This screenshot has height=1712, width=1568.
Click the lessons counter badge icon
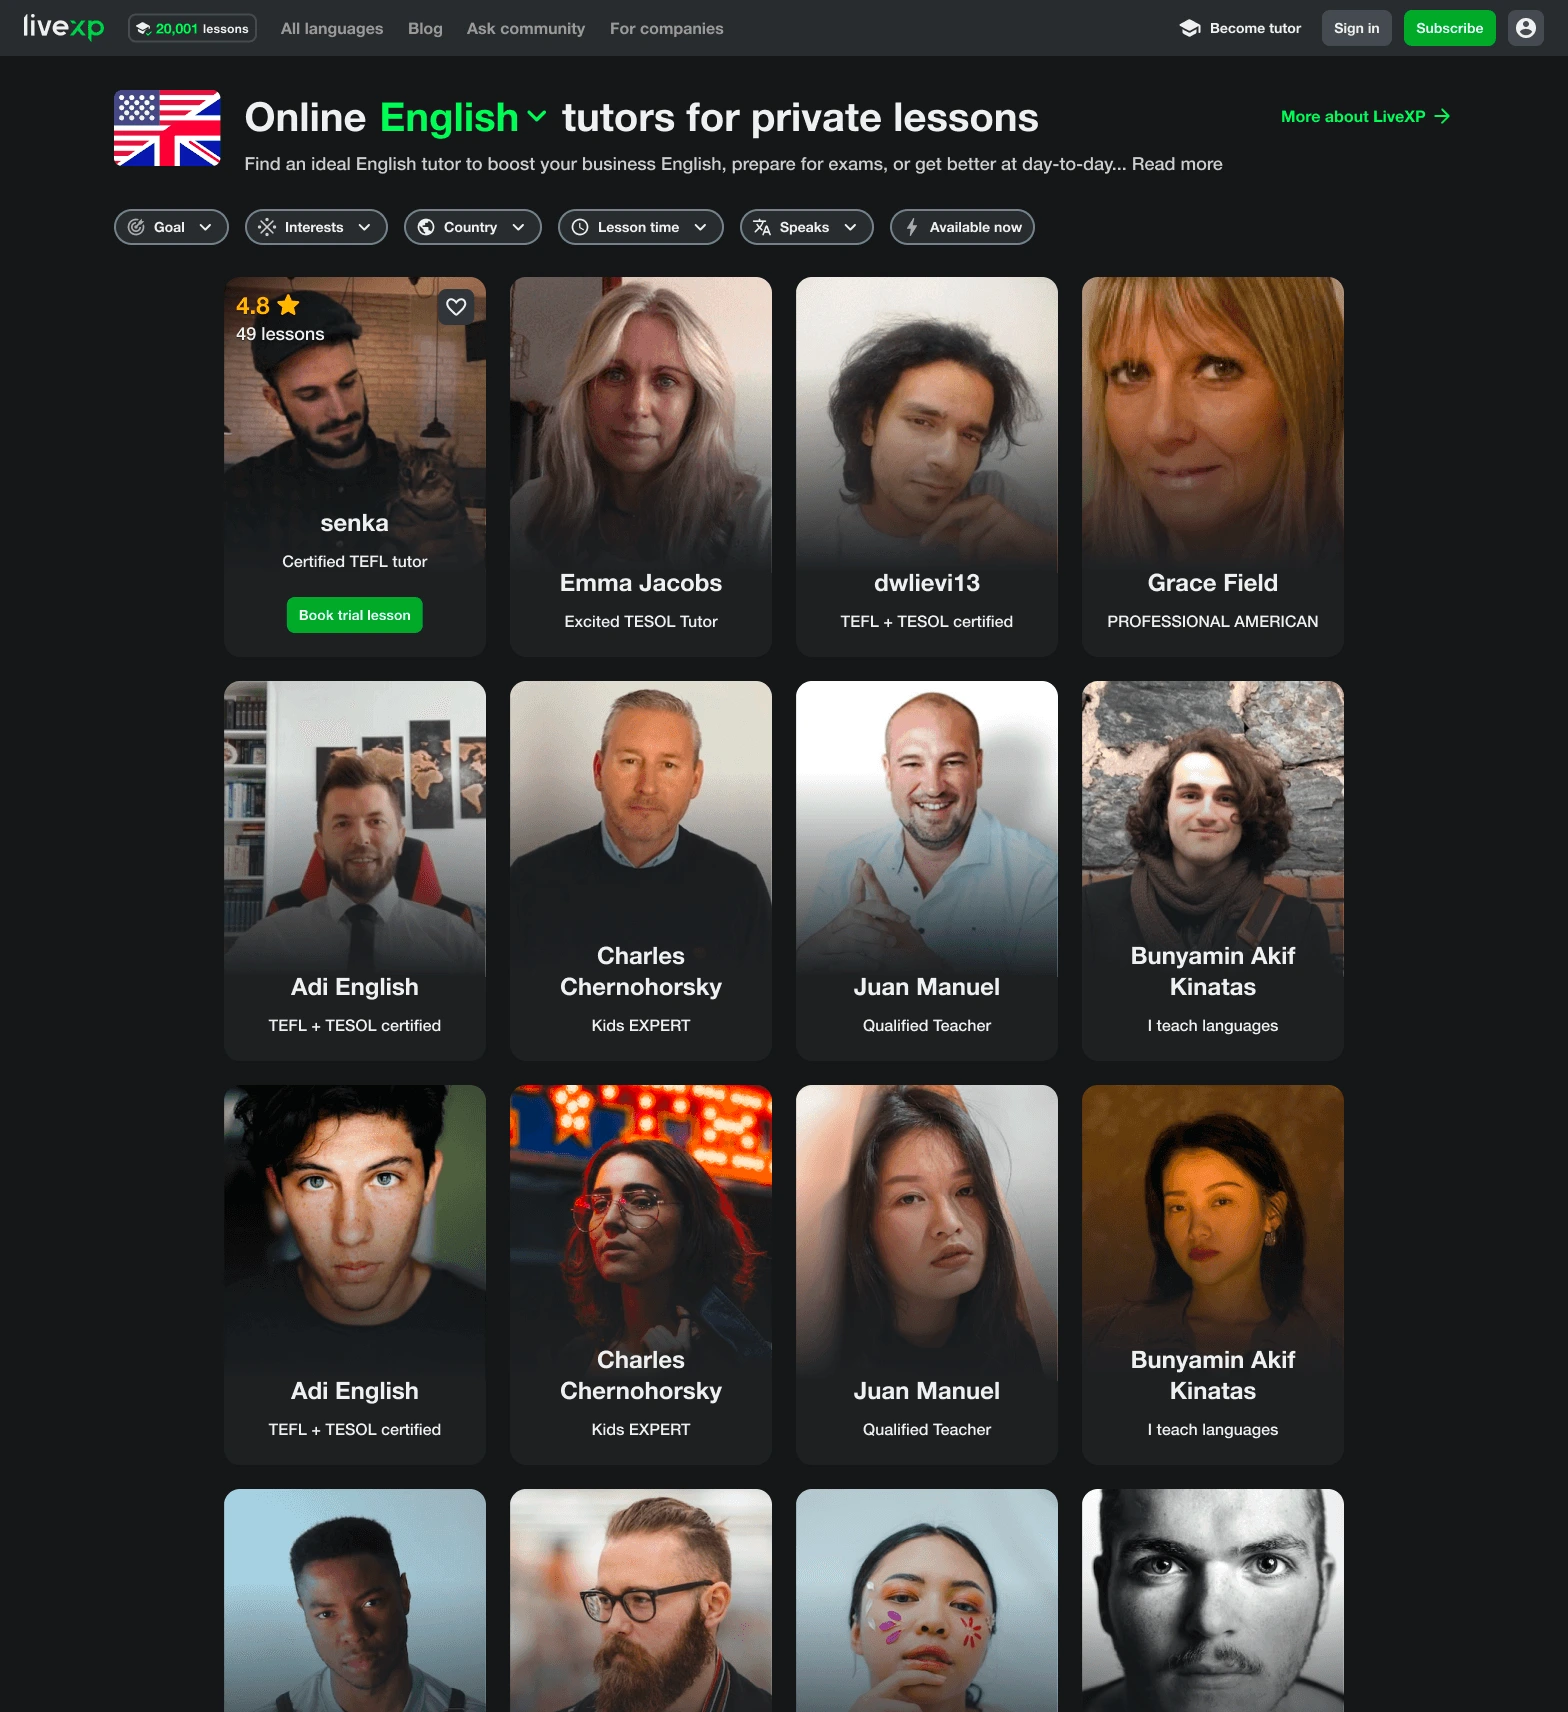pos(144,28)
